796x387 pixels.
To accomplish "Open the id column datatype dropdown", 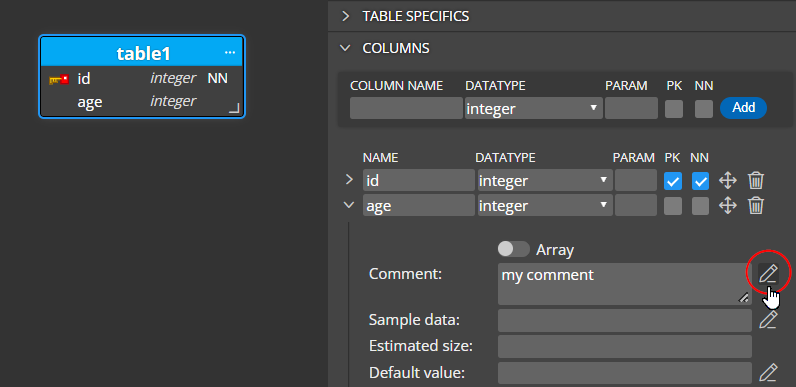I will tap(545, 180).
